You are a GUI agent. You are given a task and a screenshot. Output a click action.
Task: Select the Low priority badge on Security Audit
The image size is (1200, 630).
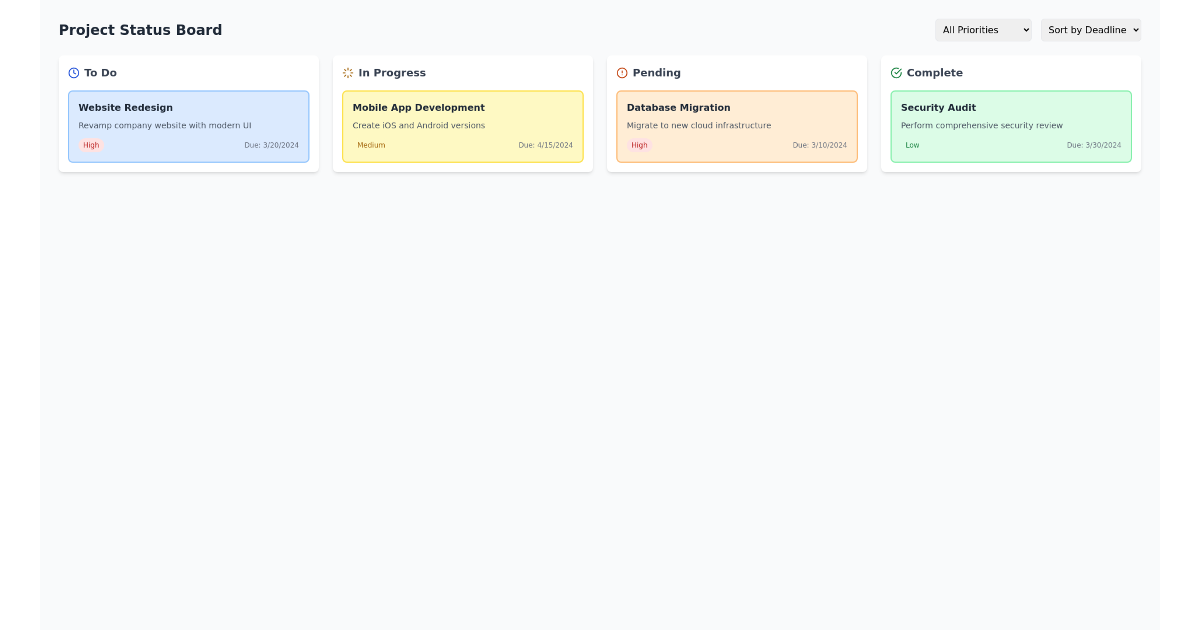pos(912,145)
